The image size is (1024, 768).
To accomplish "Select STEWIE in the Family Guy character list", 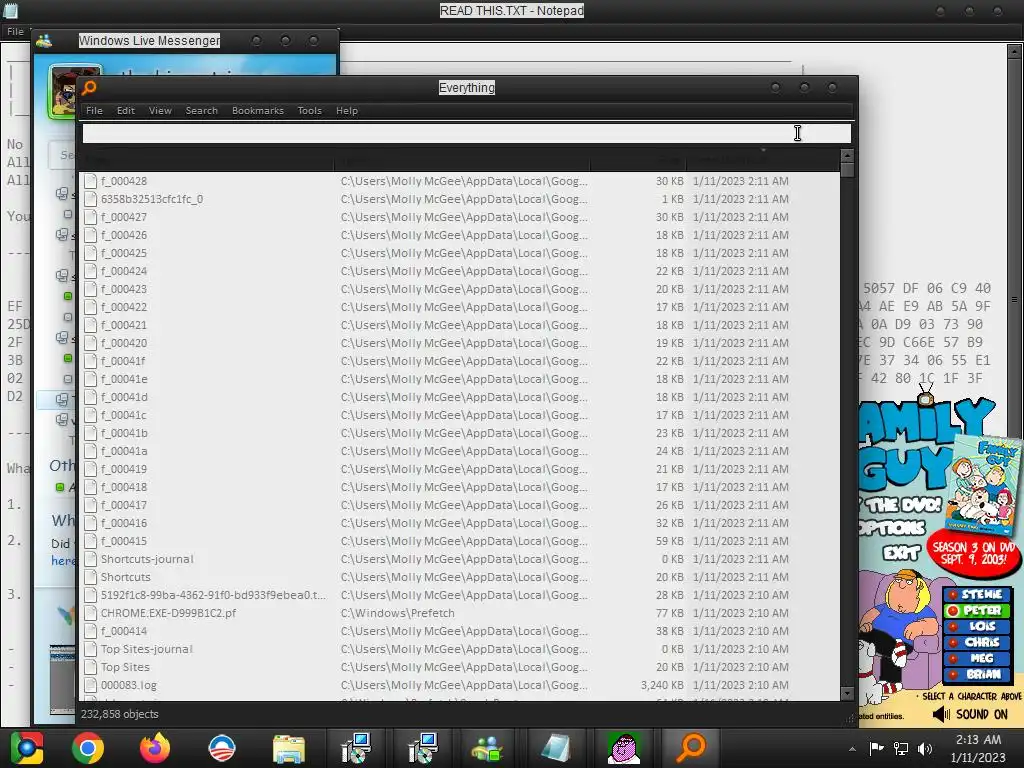I will click(977, 594).
